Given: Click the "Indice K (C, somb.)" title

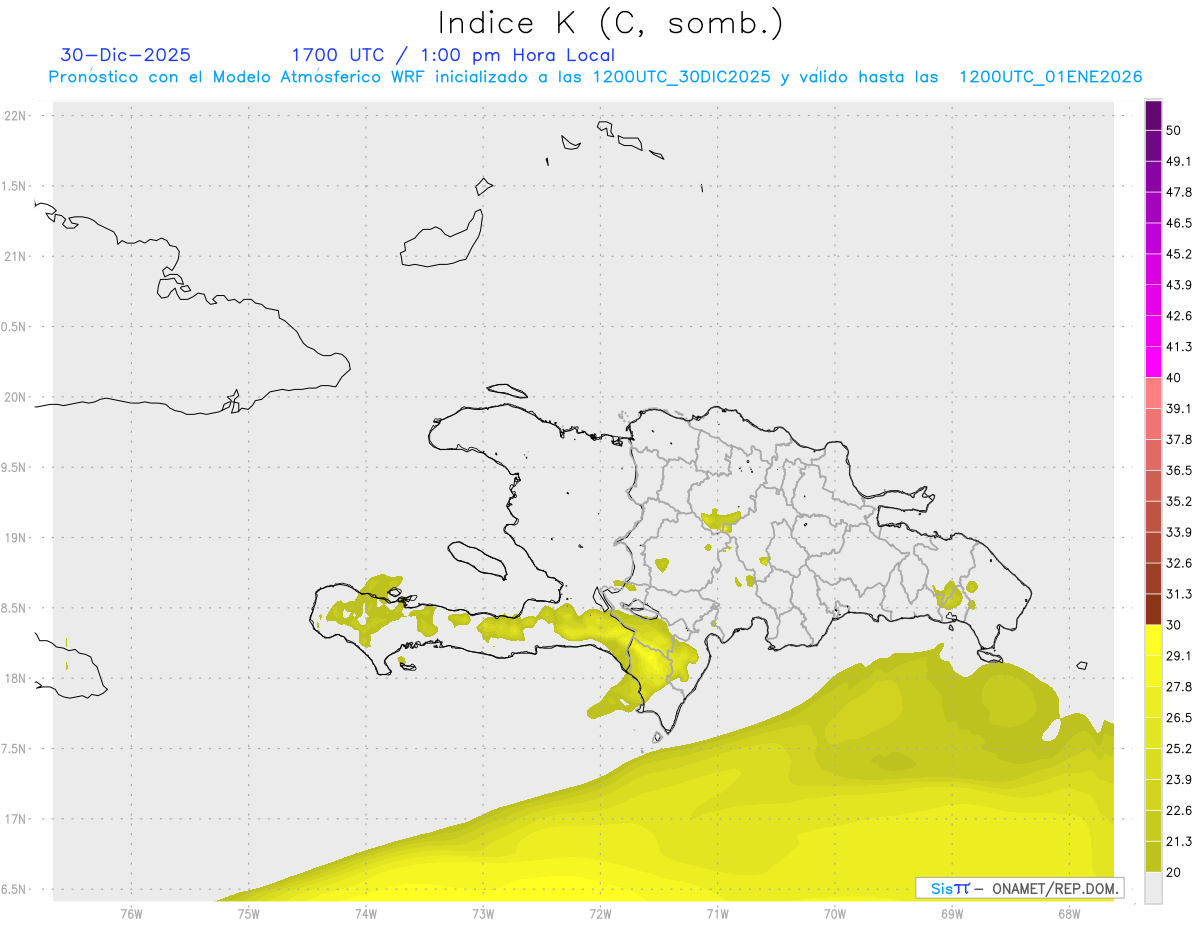Looking at the screenshot, I should tap(610, 23).
